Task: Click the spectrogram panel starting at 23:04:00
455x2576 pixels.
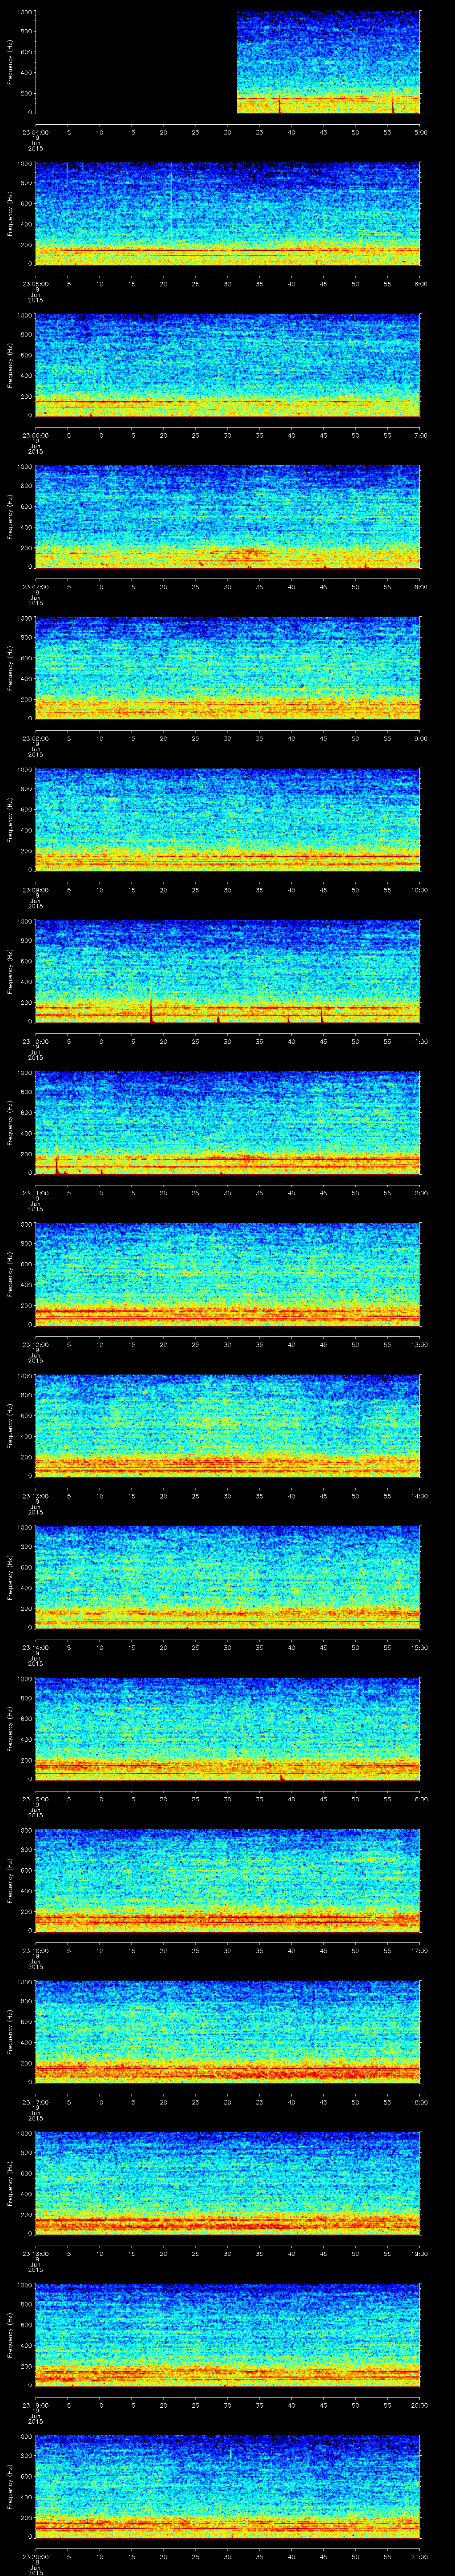Action: pos(228,62)
